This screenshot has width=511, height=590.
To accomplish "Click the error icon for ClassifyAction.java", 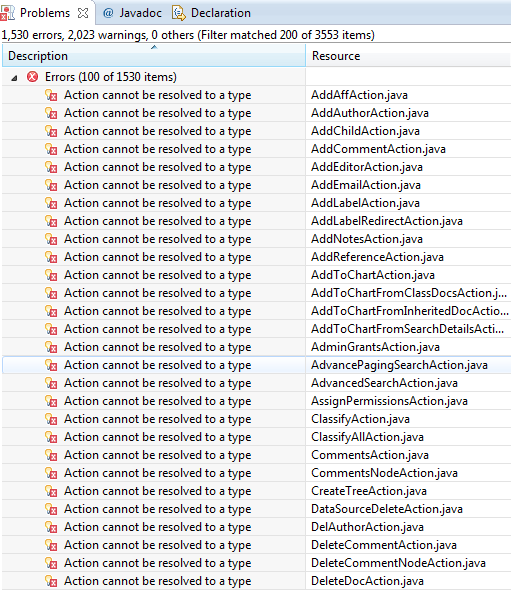I will point(51,419).
